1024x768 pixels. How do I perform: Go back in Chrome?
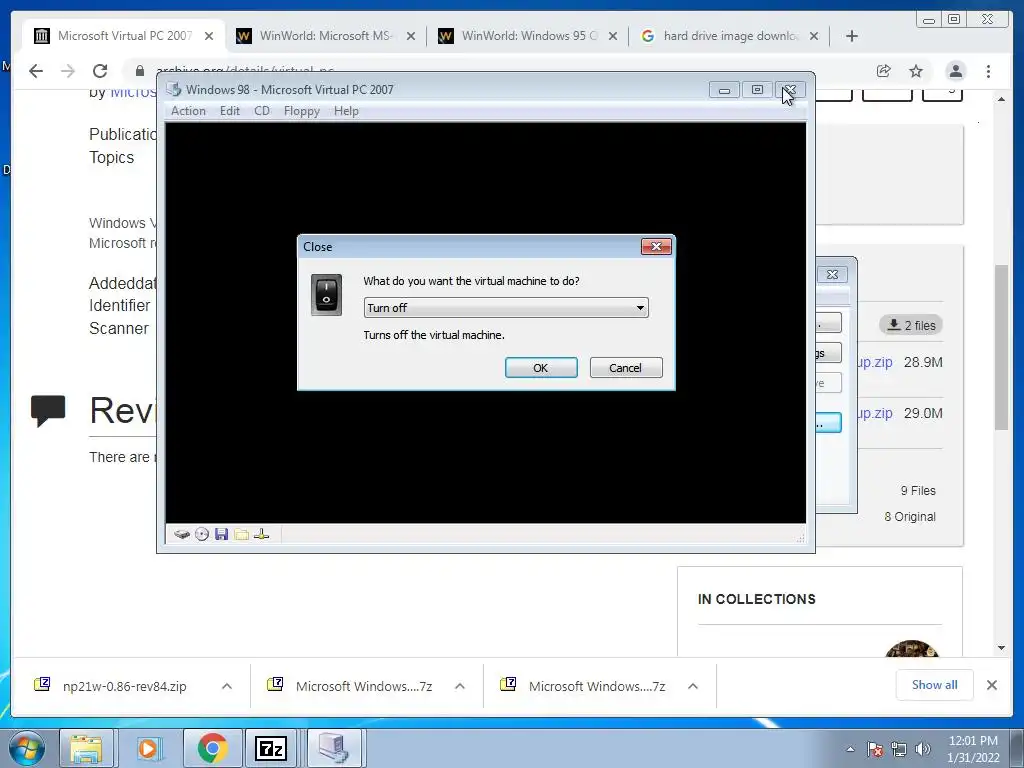tap(36, 71)
